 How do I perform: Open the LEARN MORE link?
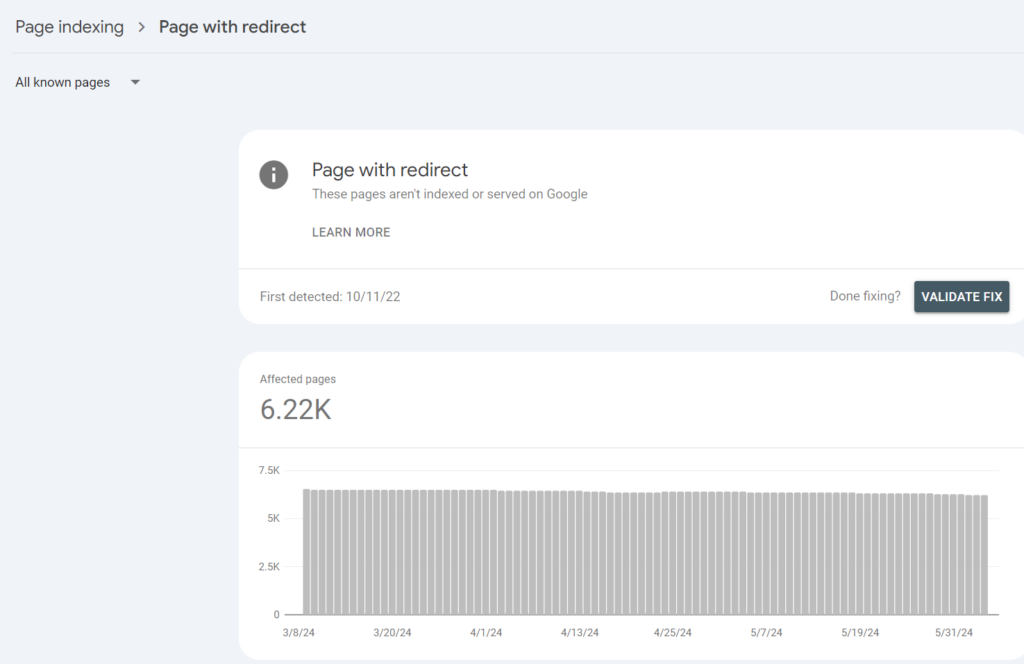coord(351,232)
